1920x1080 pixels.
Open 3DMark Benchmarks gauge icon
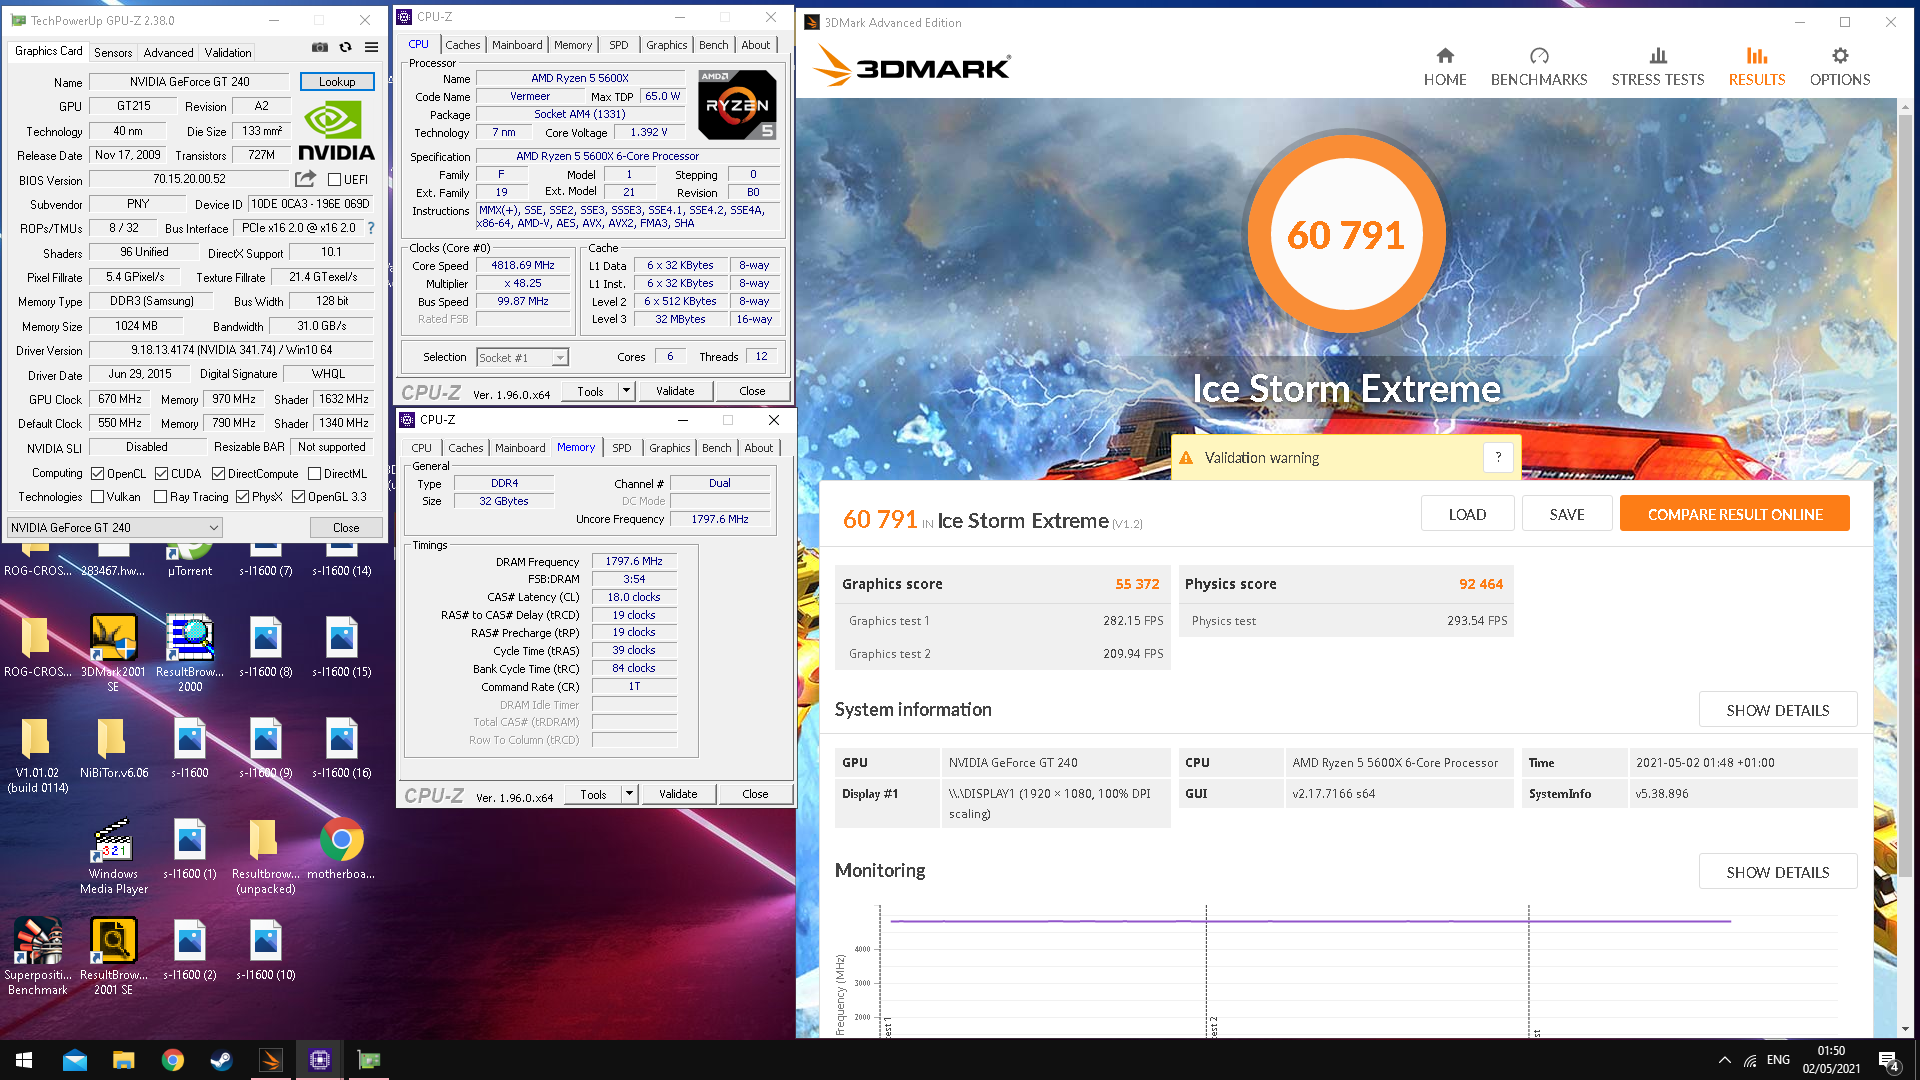(1539, 56)
